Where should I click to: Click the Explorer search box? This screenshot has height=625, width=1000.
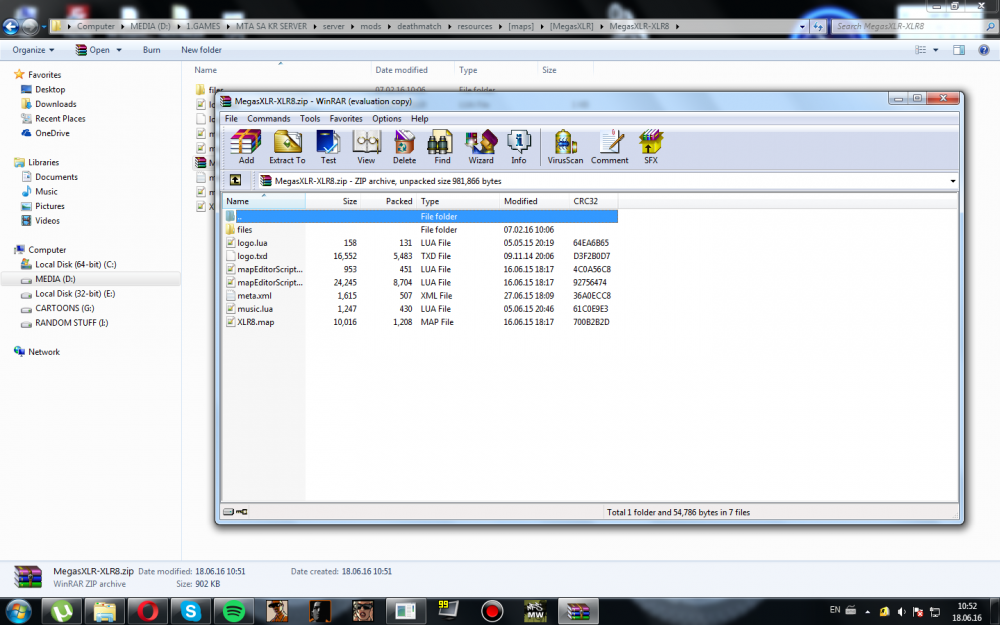click(x=909, y=26)
